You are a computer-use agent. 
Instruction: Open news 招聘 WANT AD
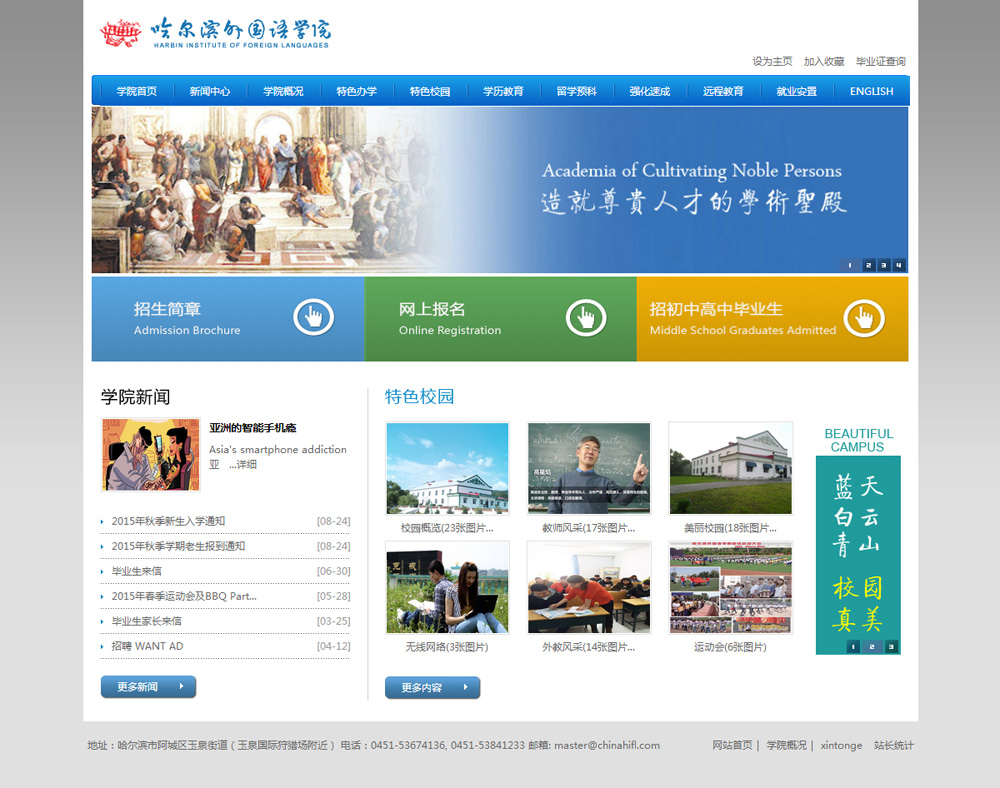(x=147, y=646)
